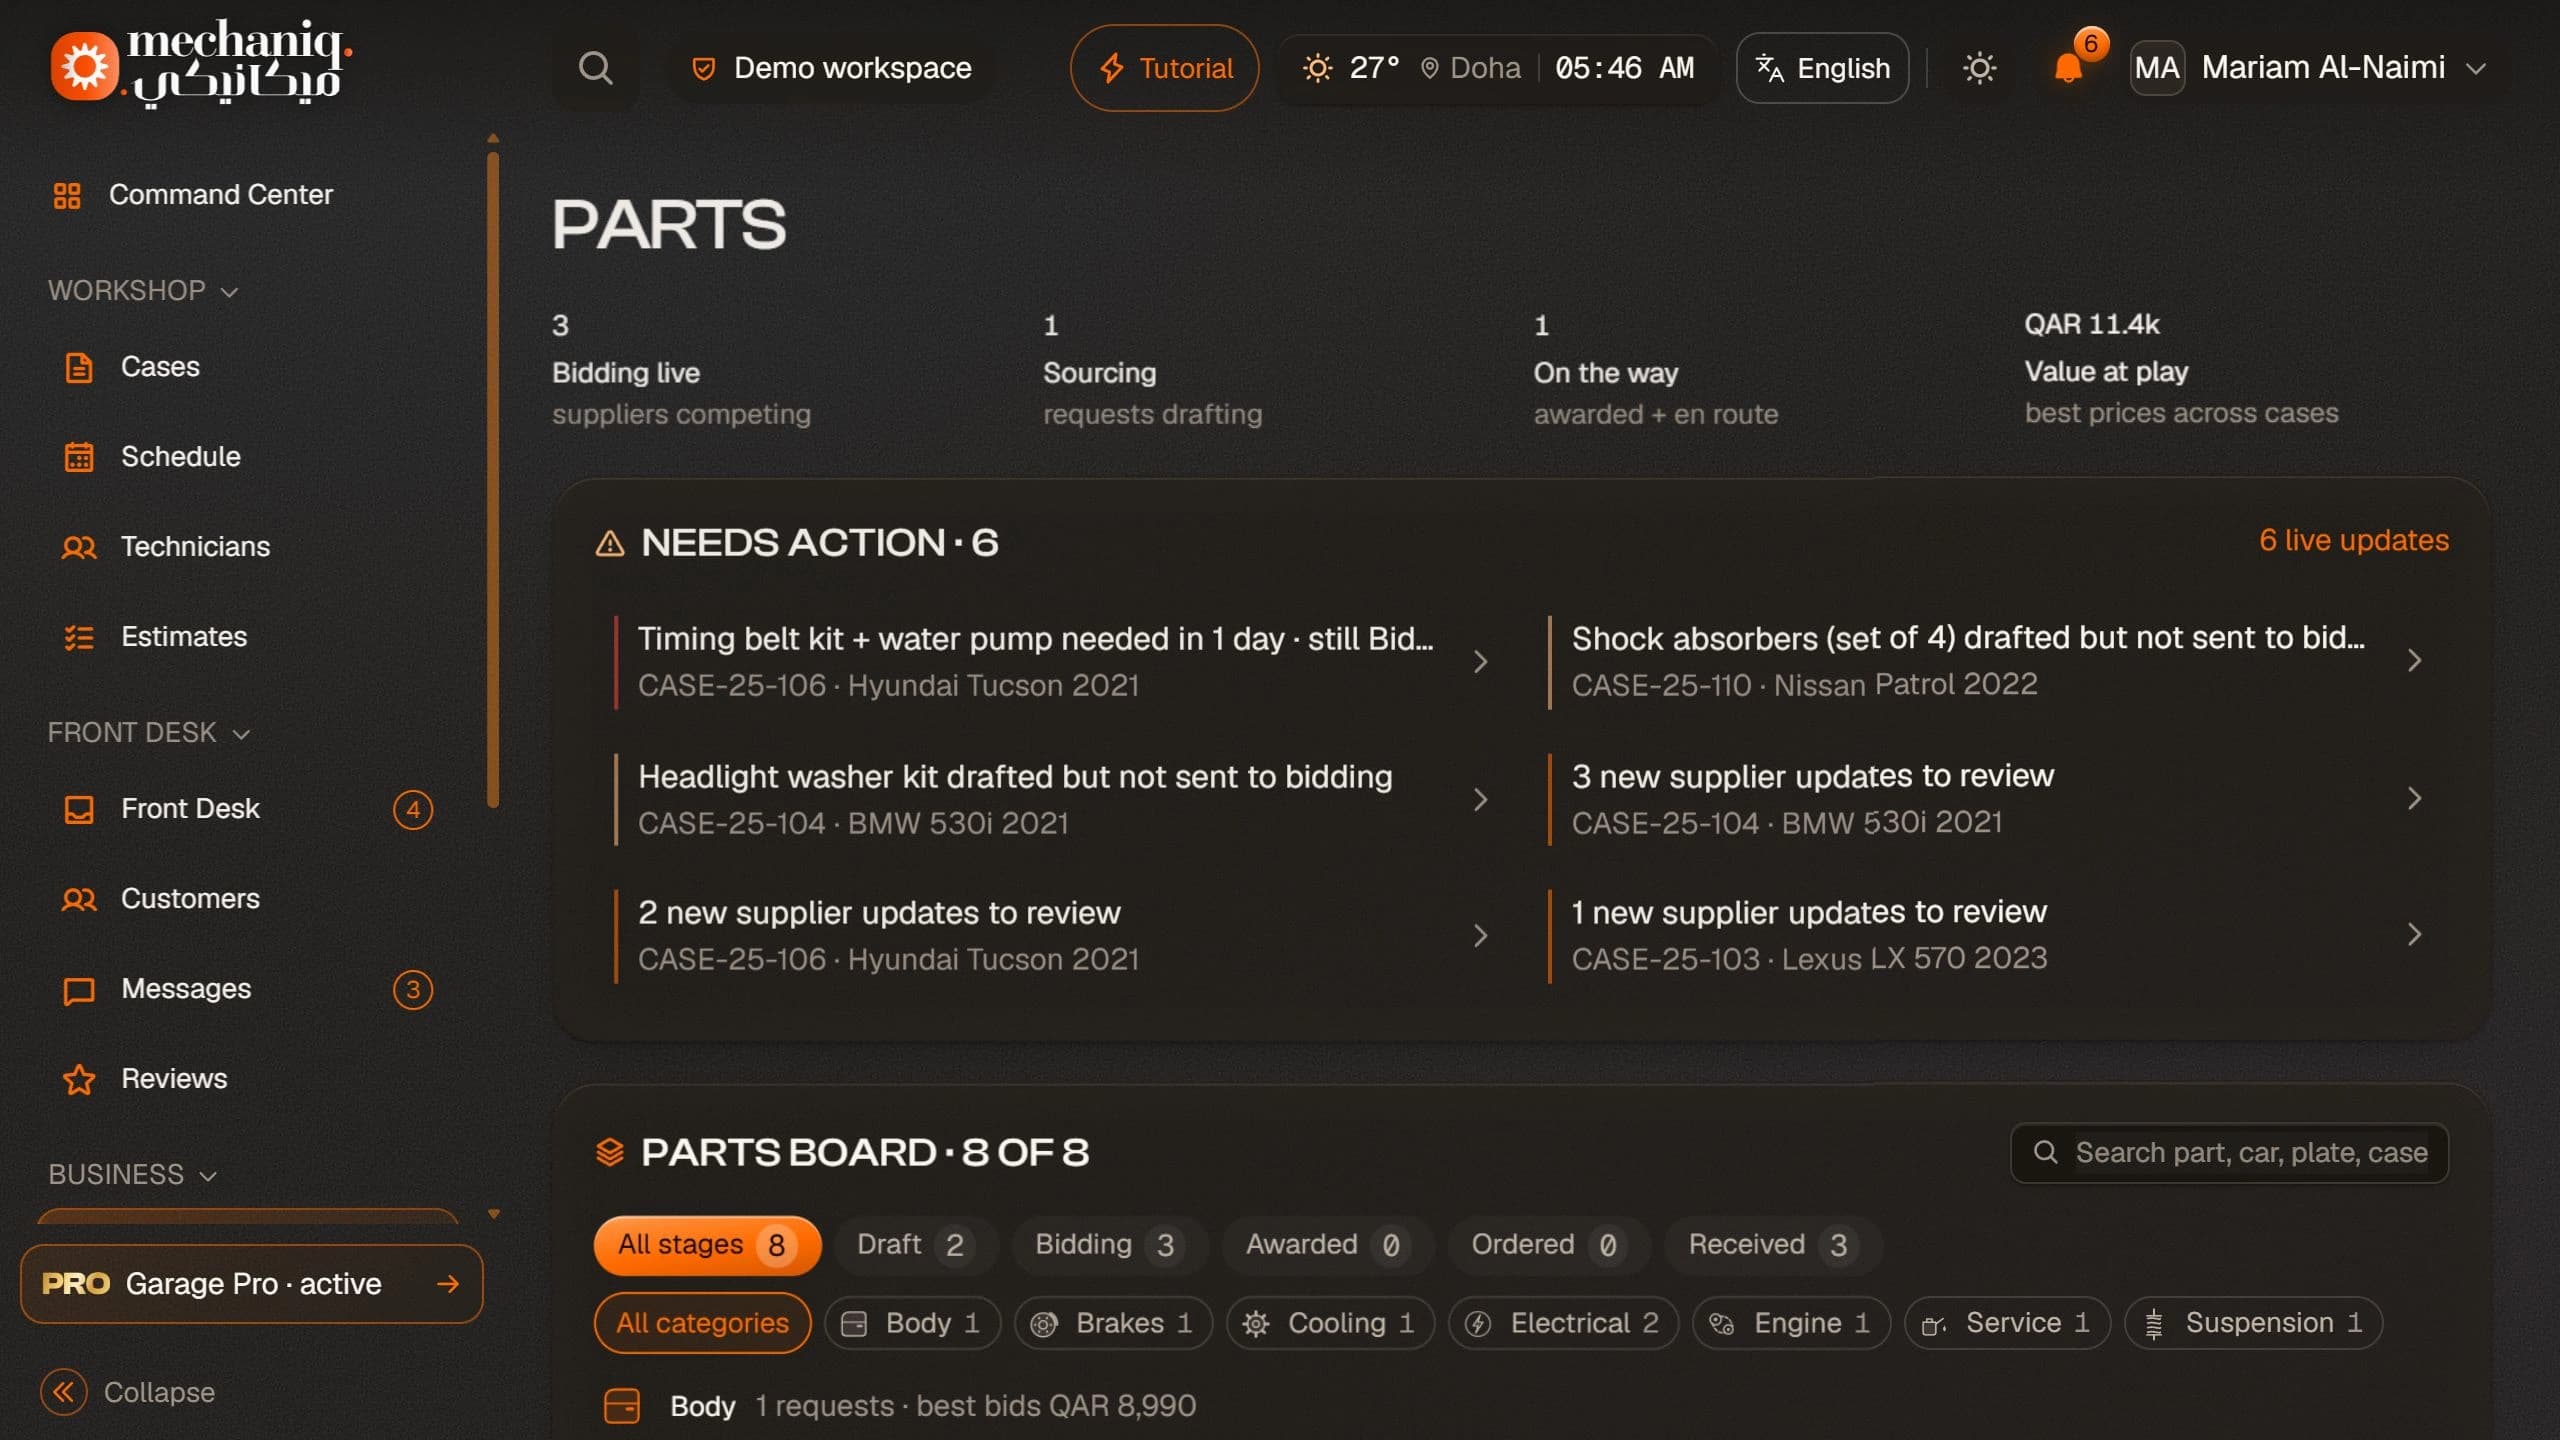
Task: Open Estimates checklist icon
Action: coord(79,637)
